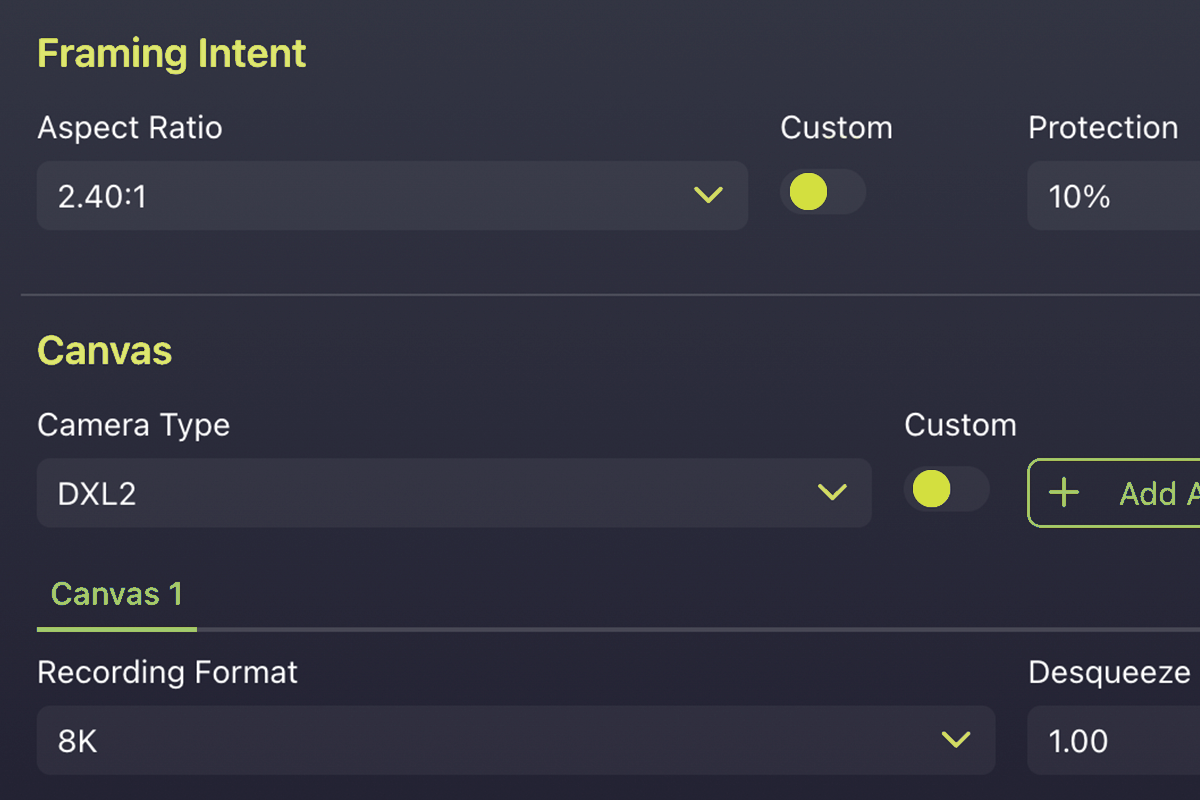The image size is (1200, 800).
Task: Click the chevron arrow in Recording Format field
Action: (x=956, y=740)
